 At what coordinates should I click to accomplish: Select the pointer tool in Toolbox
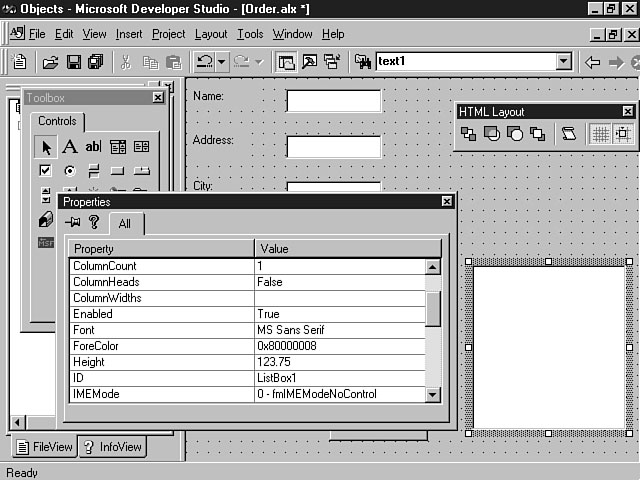45,147
